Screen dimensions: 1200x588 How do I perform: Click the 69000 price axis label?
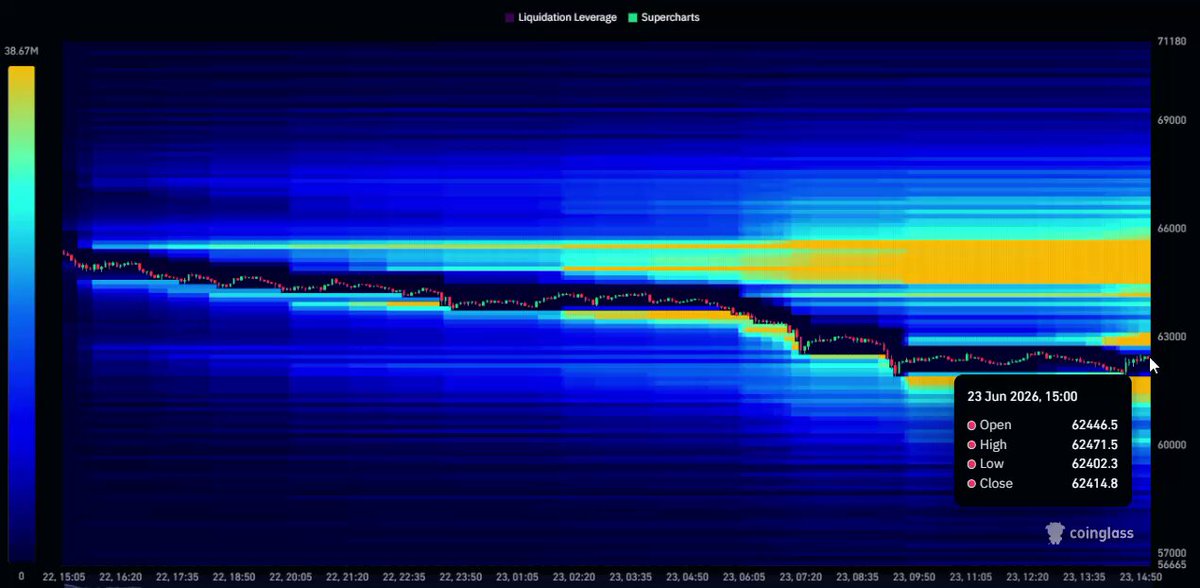pos(1170,120)
